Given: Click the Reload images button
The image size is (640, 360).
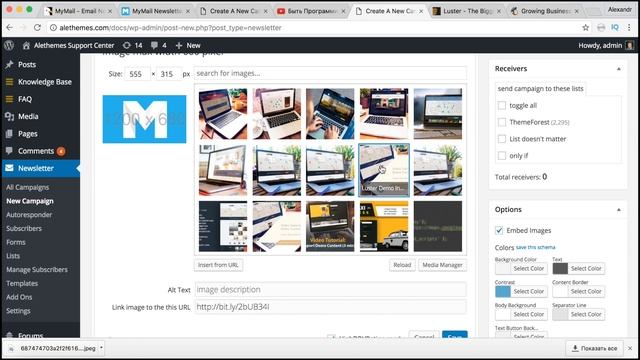Looking at the screenshot, I should (402, 265).
